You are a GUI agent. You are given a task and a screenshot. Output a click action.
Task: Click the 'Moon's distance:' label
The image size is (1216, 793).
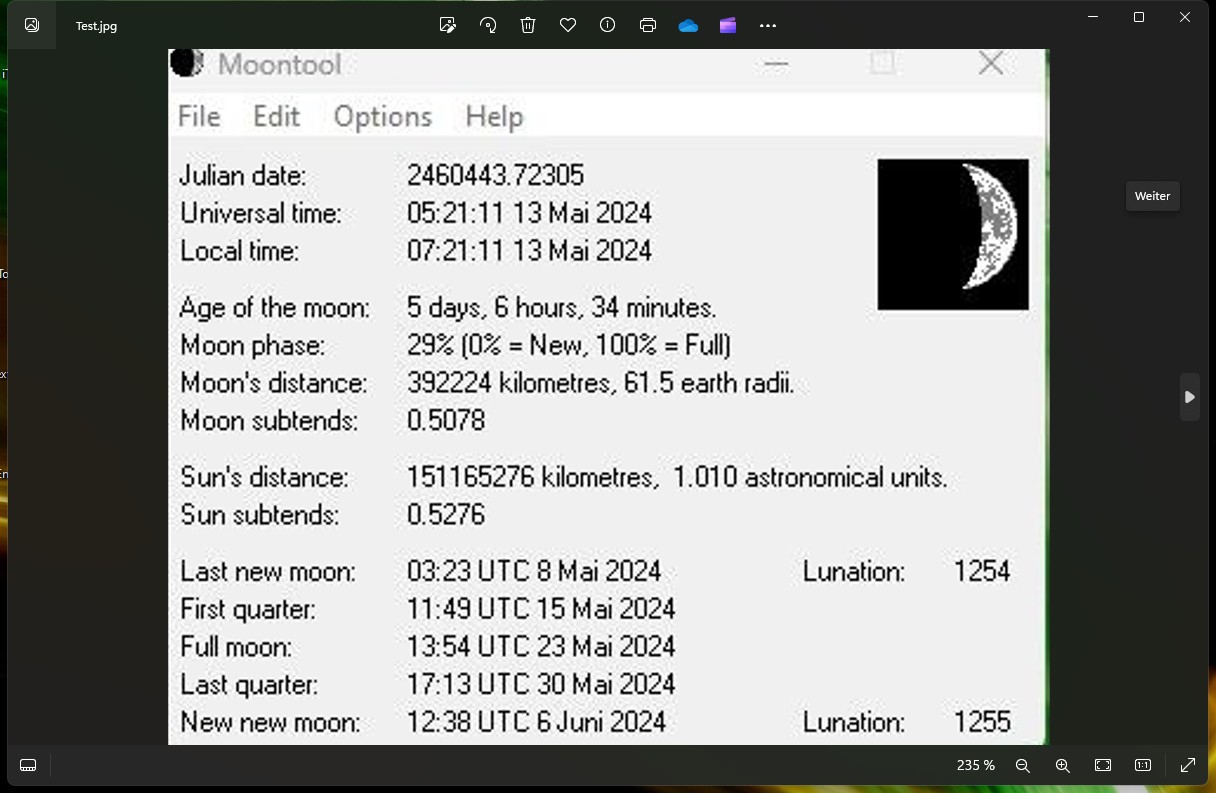tap(274, 383)
